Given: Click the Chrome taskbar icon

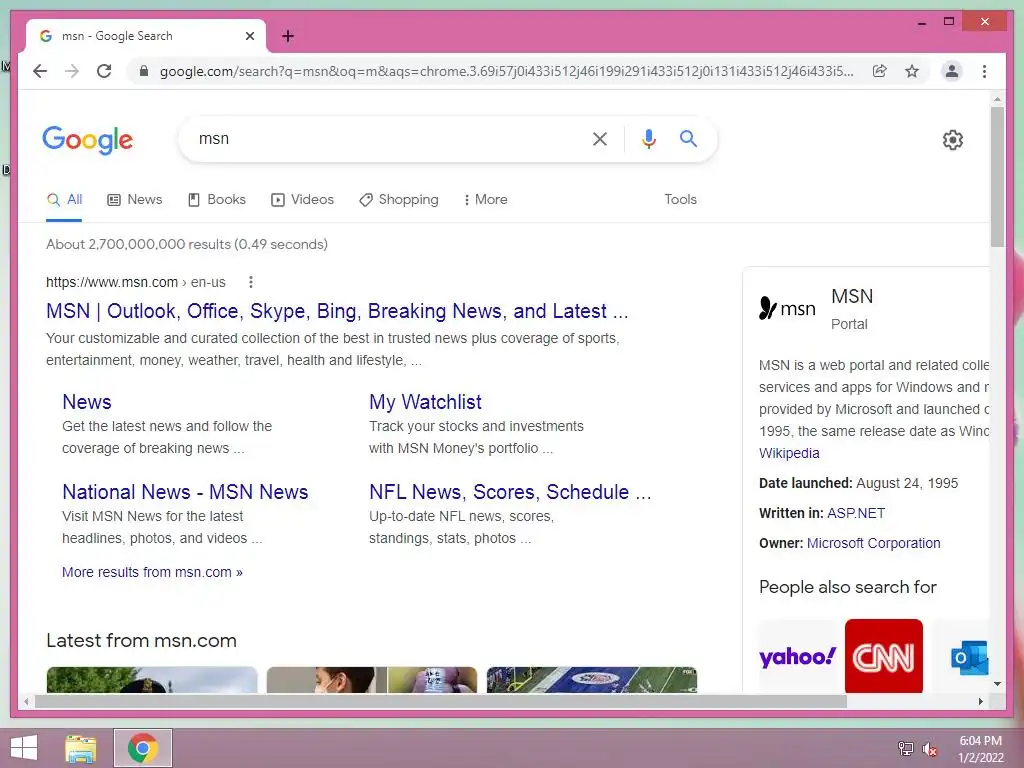Looking at the screenshot, I should tap(143, 748).
